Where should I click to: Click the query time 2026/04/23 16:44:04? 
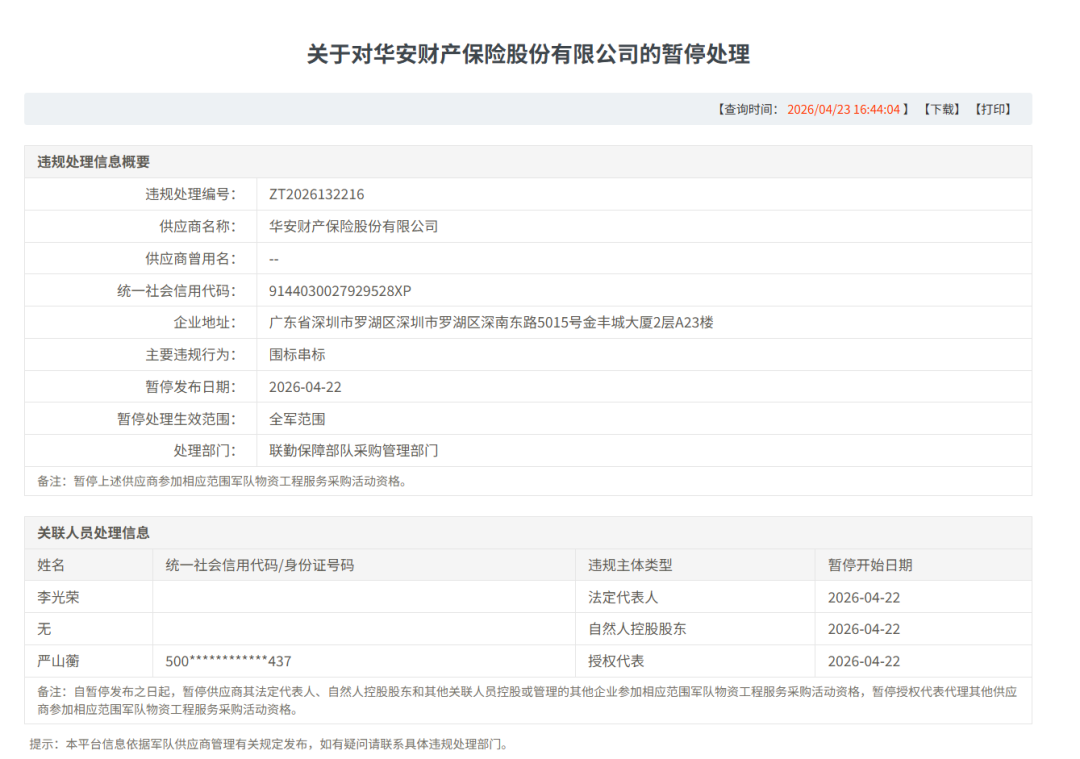(x=843, y=109)
